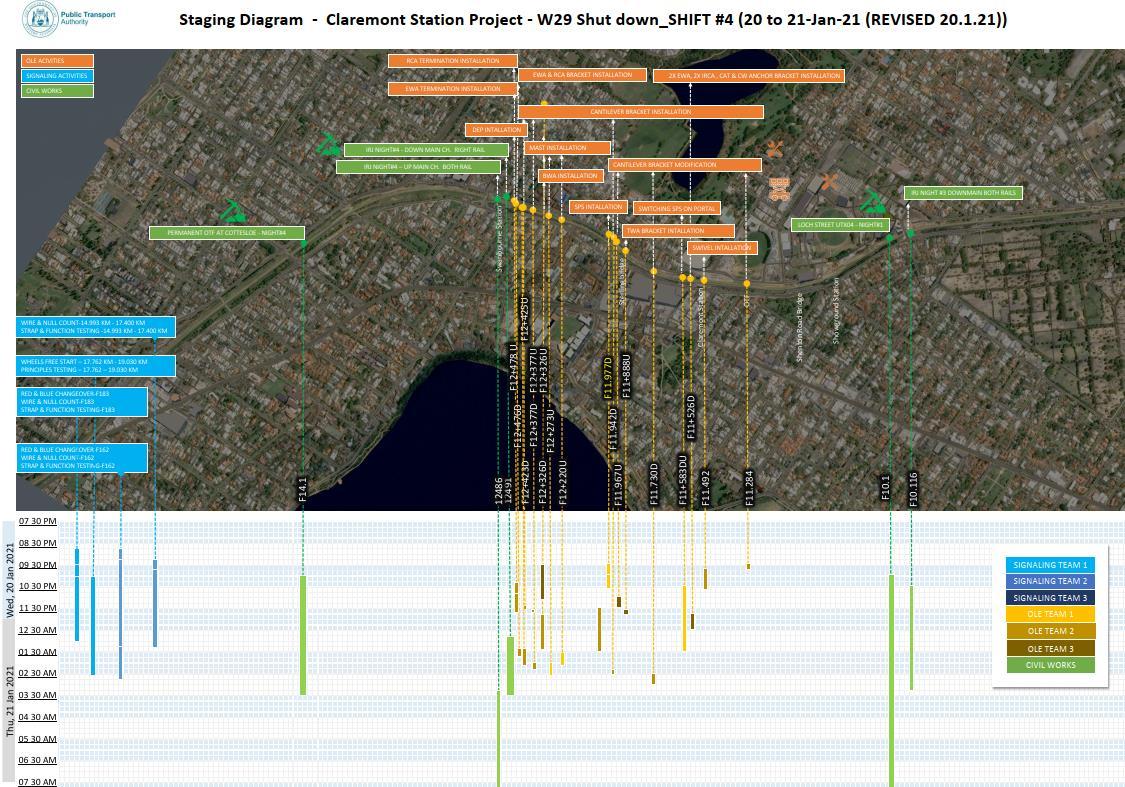Select the TWA Bracket Intallation label
This screenshot has width=1125, height=787.
[678, 231]
